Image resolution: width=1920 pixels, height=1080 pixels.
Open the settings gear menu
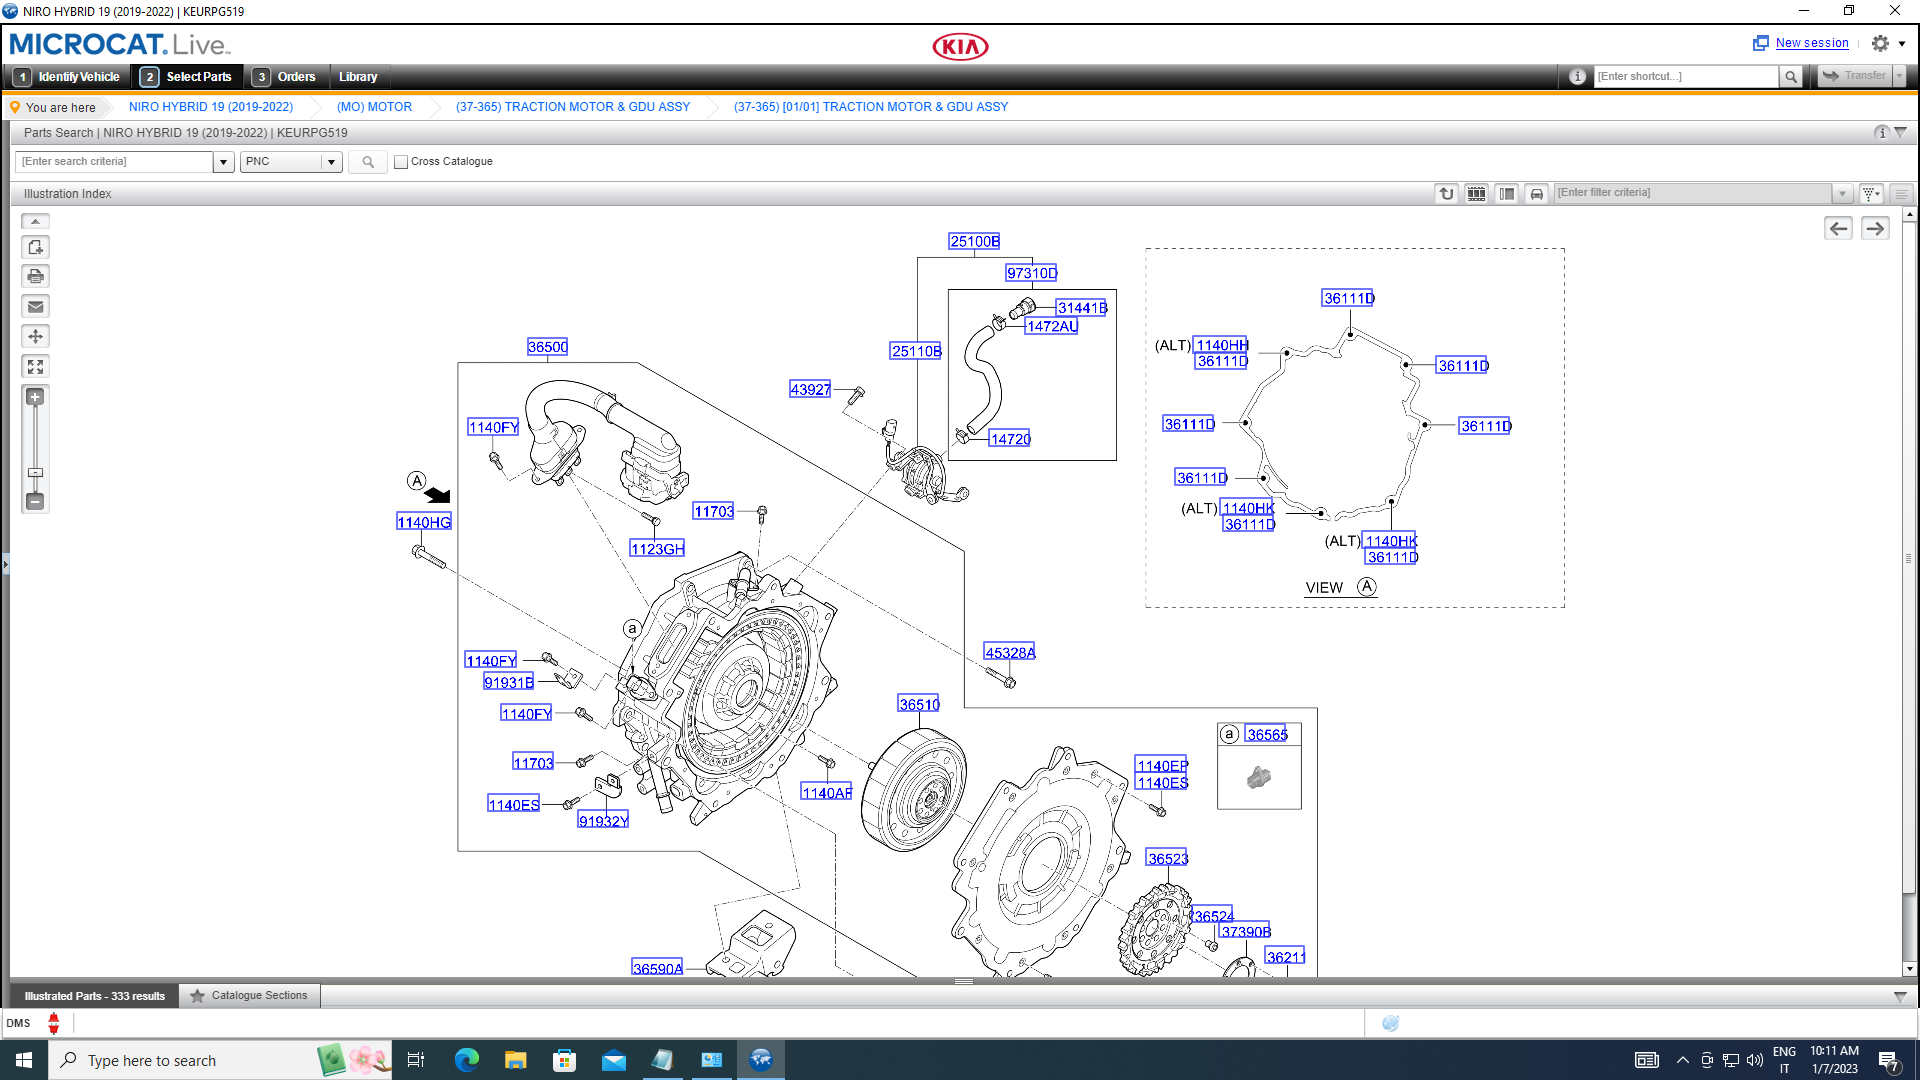[x=1880, y=43]
